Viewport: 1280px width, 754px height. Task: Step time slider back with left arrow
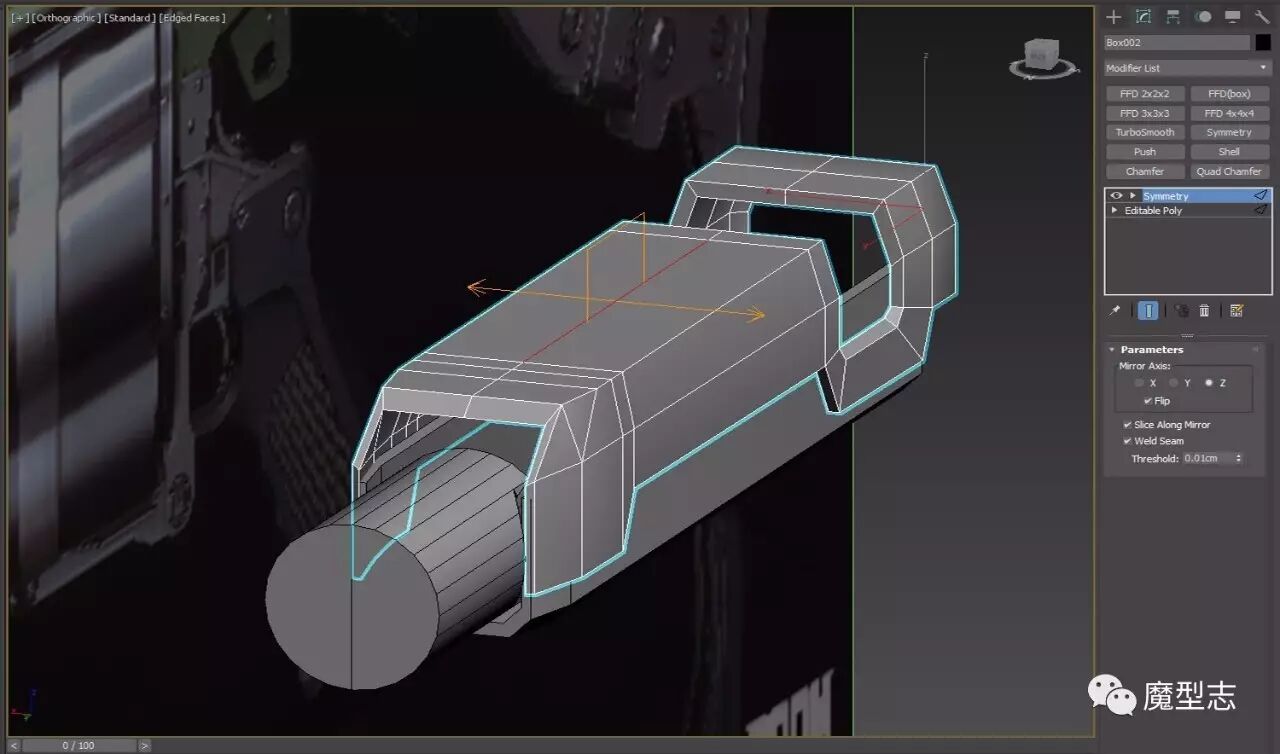click(14, 745)
